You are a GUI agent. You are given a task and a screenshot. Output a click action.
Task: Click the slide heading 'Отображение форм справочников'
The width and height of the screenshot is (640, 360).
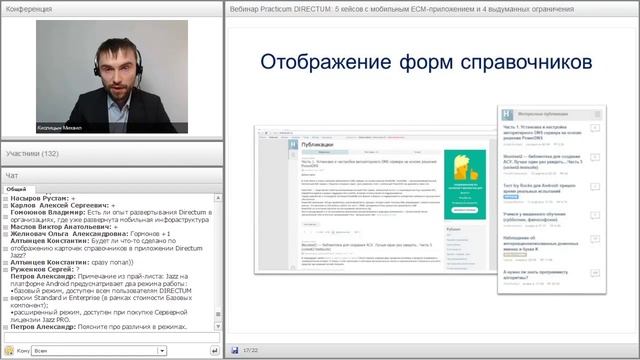click(x=426, y=62)
